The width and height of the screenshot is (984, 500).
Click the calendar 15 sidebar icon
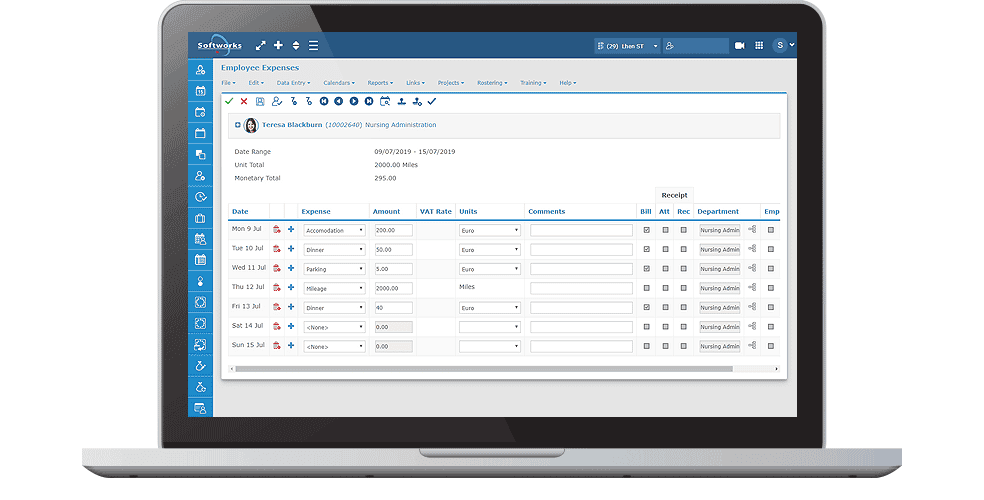tap(200, 91)
